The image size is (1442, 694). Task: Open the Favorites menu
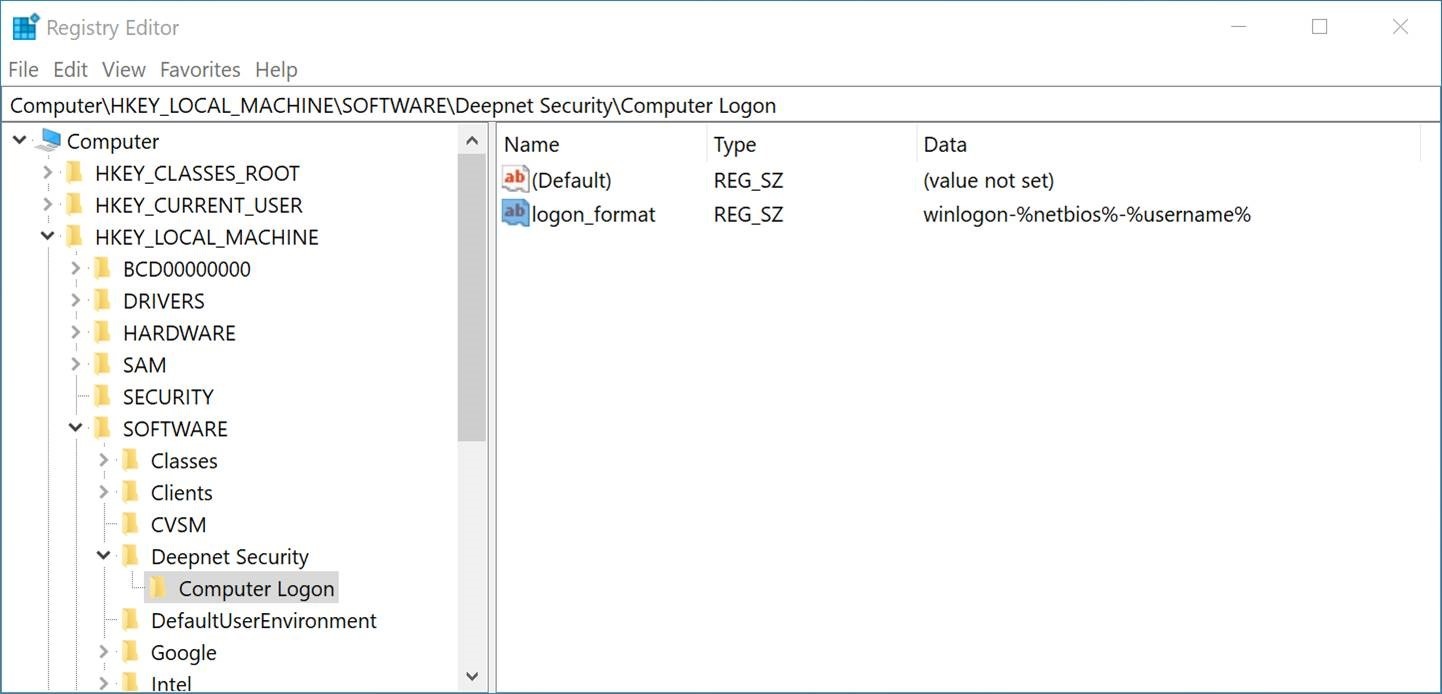click(200, 70)
